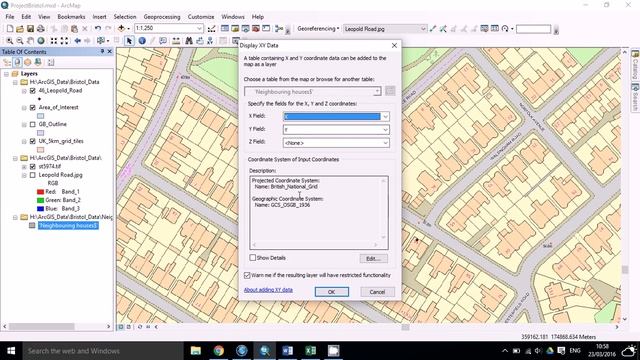Collapse the top-level Layers data frame
The image size is (640, 360).
coord(7,74)
